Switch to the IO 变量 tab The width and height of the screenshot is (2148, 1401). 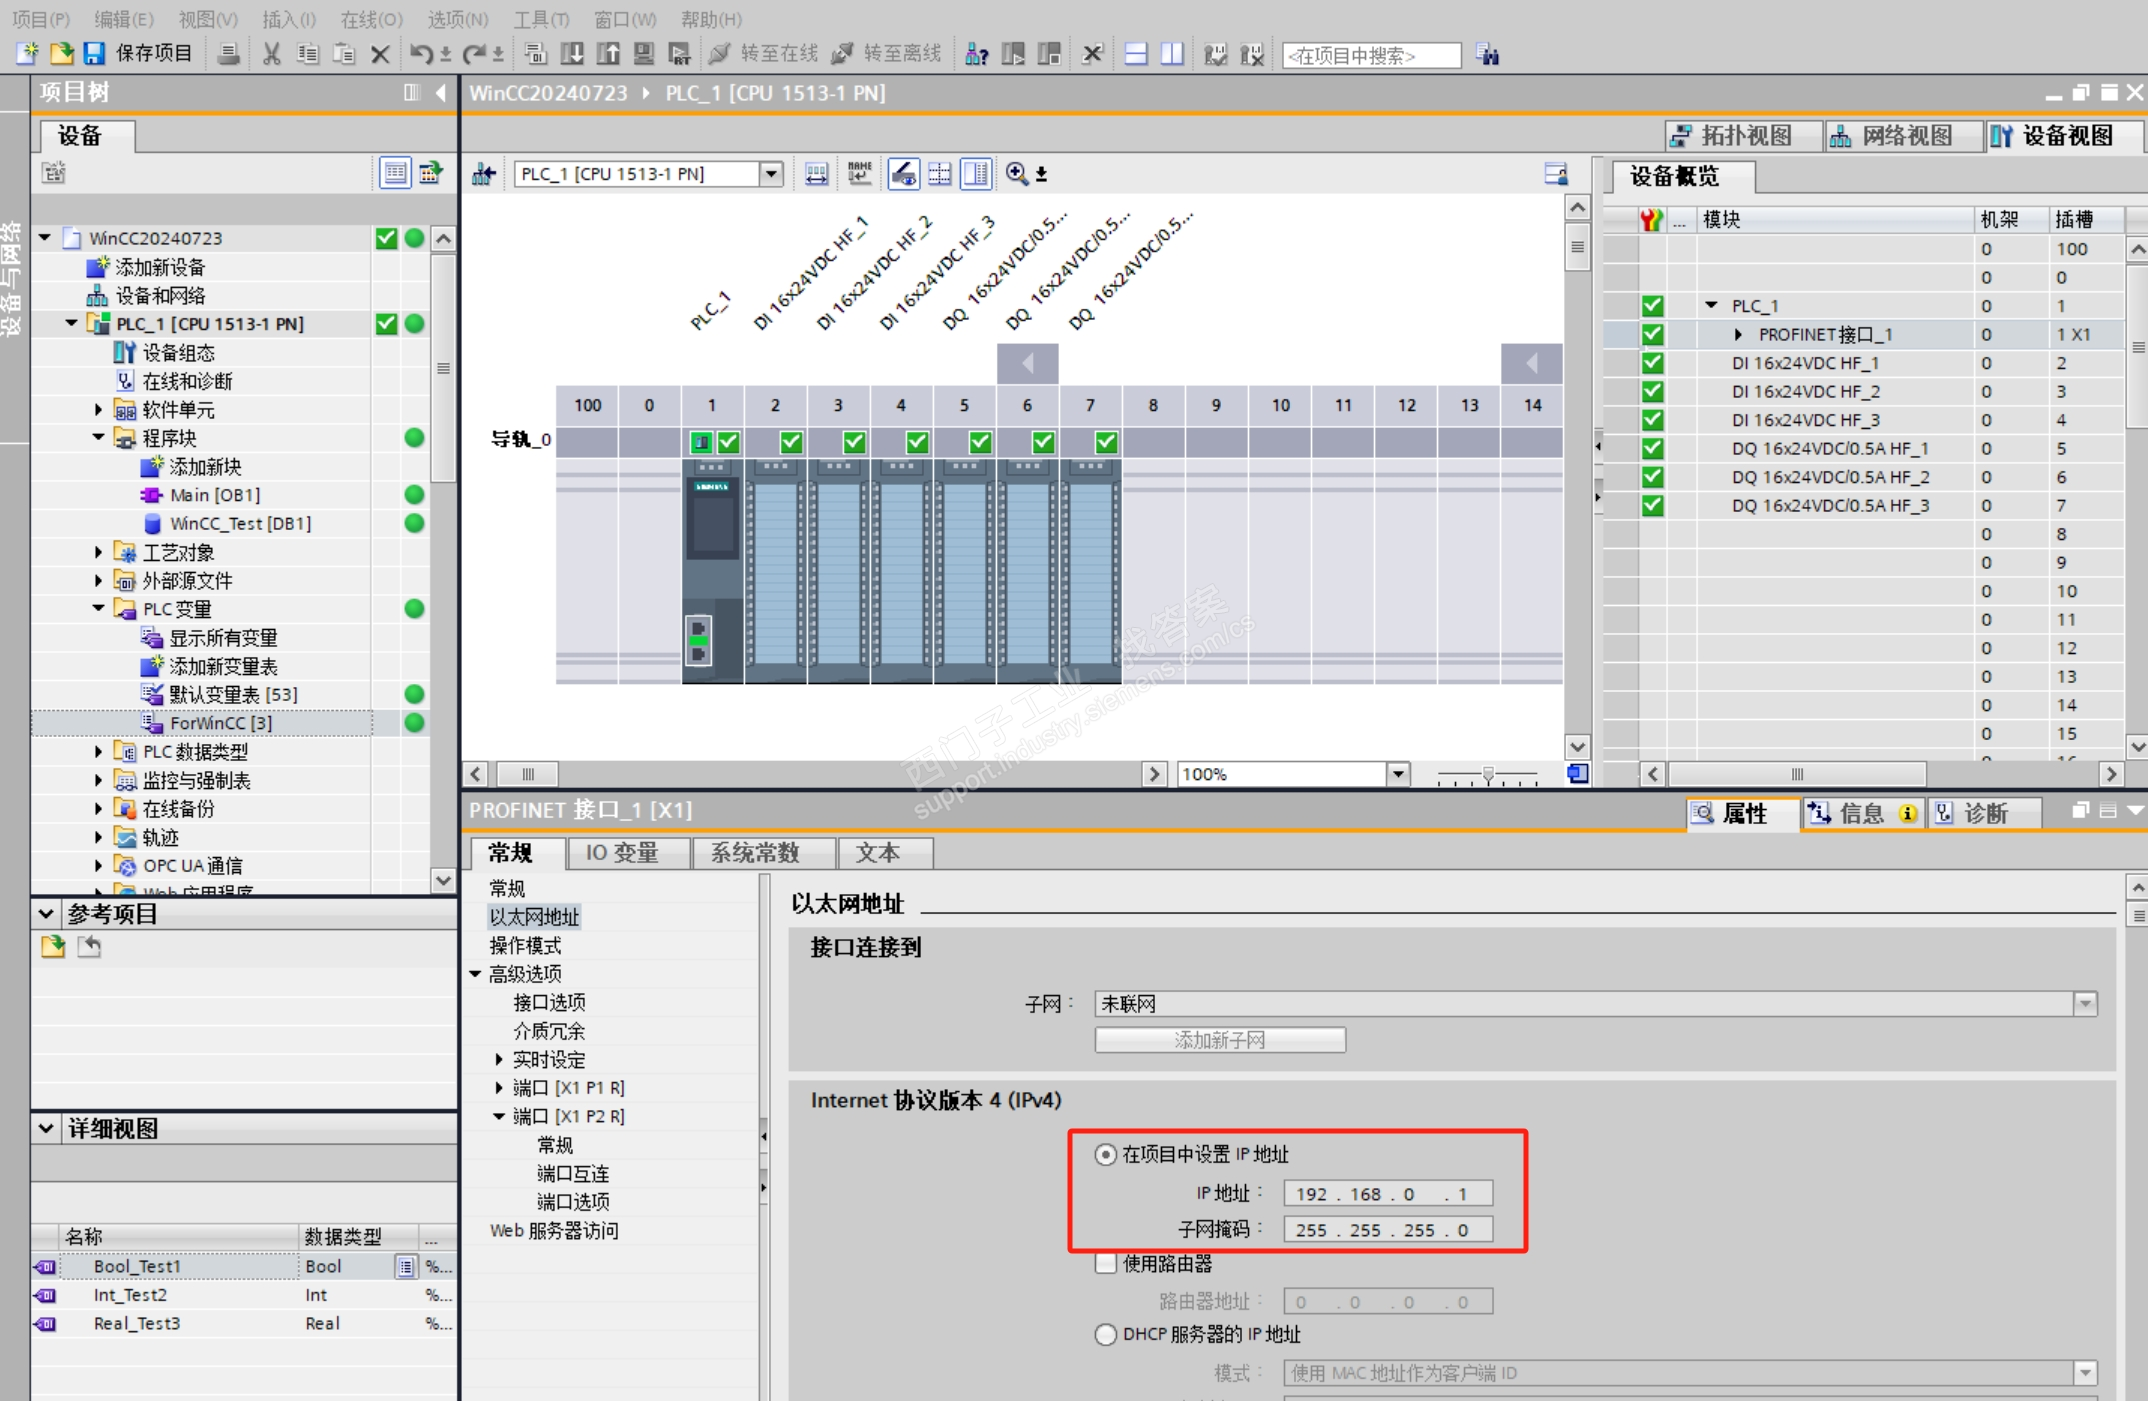[x=622, y=853]
